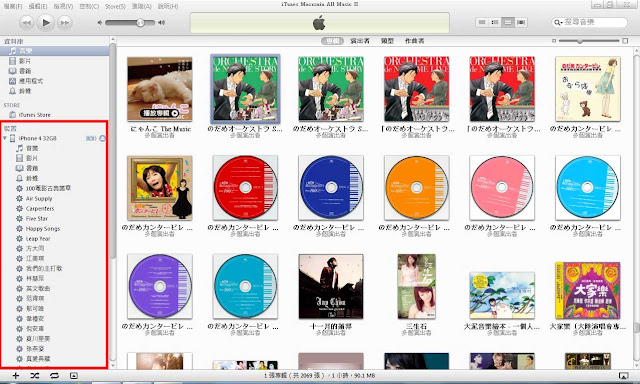Toggle repeat playback
Viewport: 640px width, 384px height.
54,375
